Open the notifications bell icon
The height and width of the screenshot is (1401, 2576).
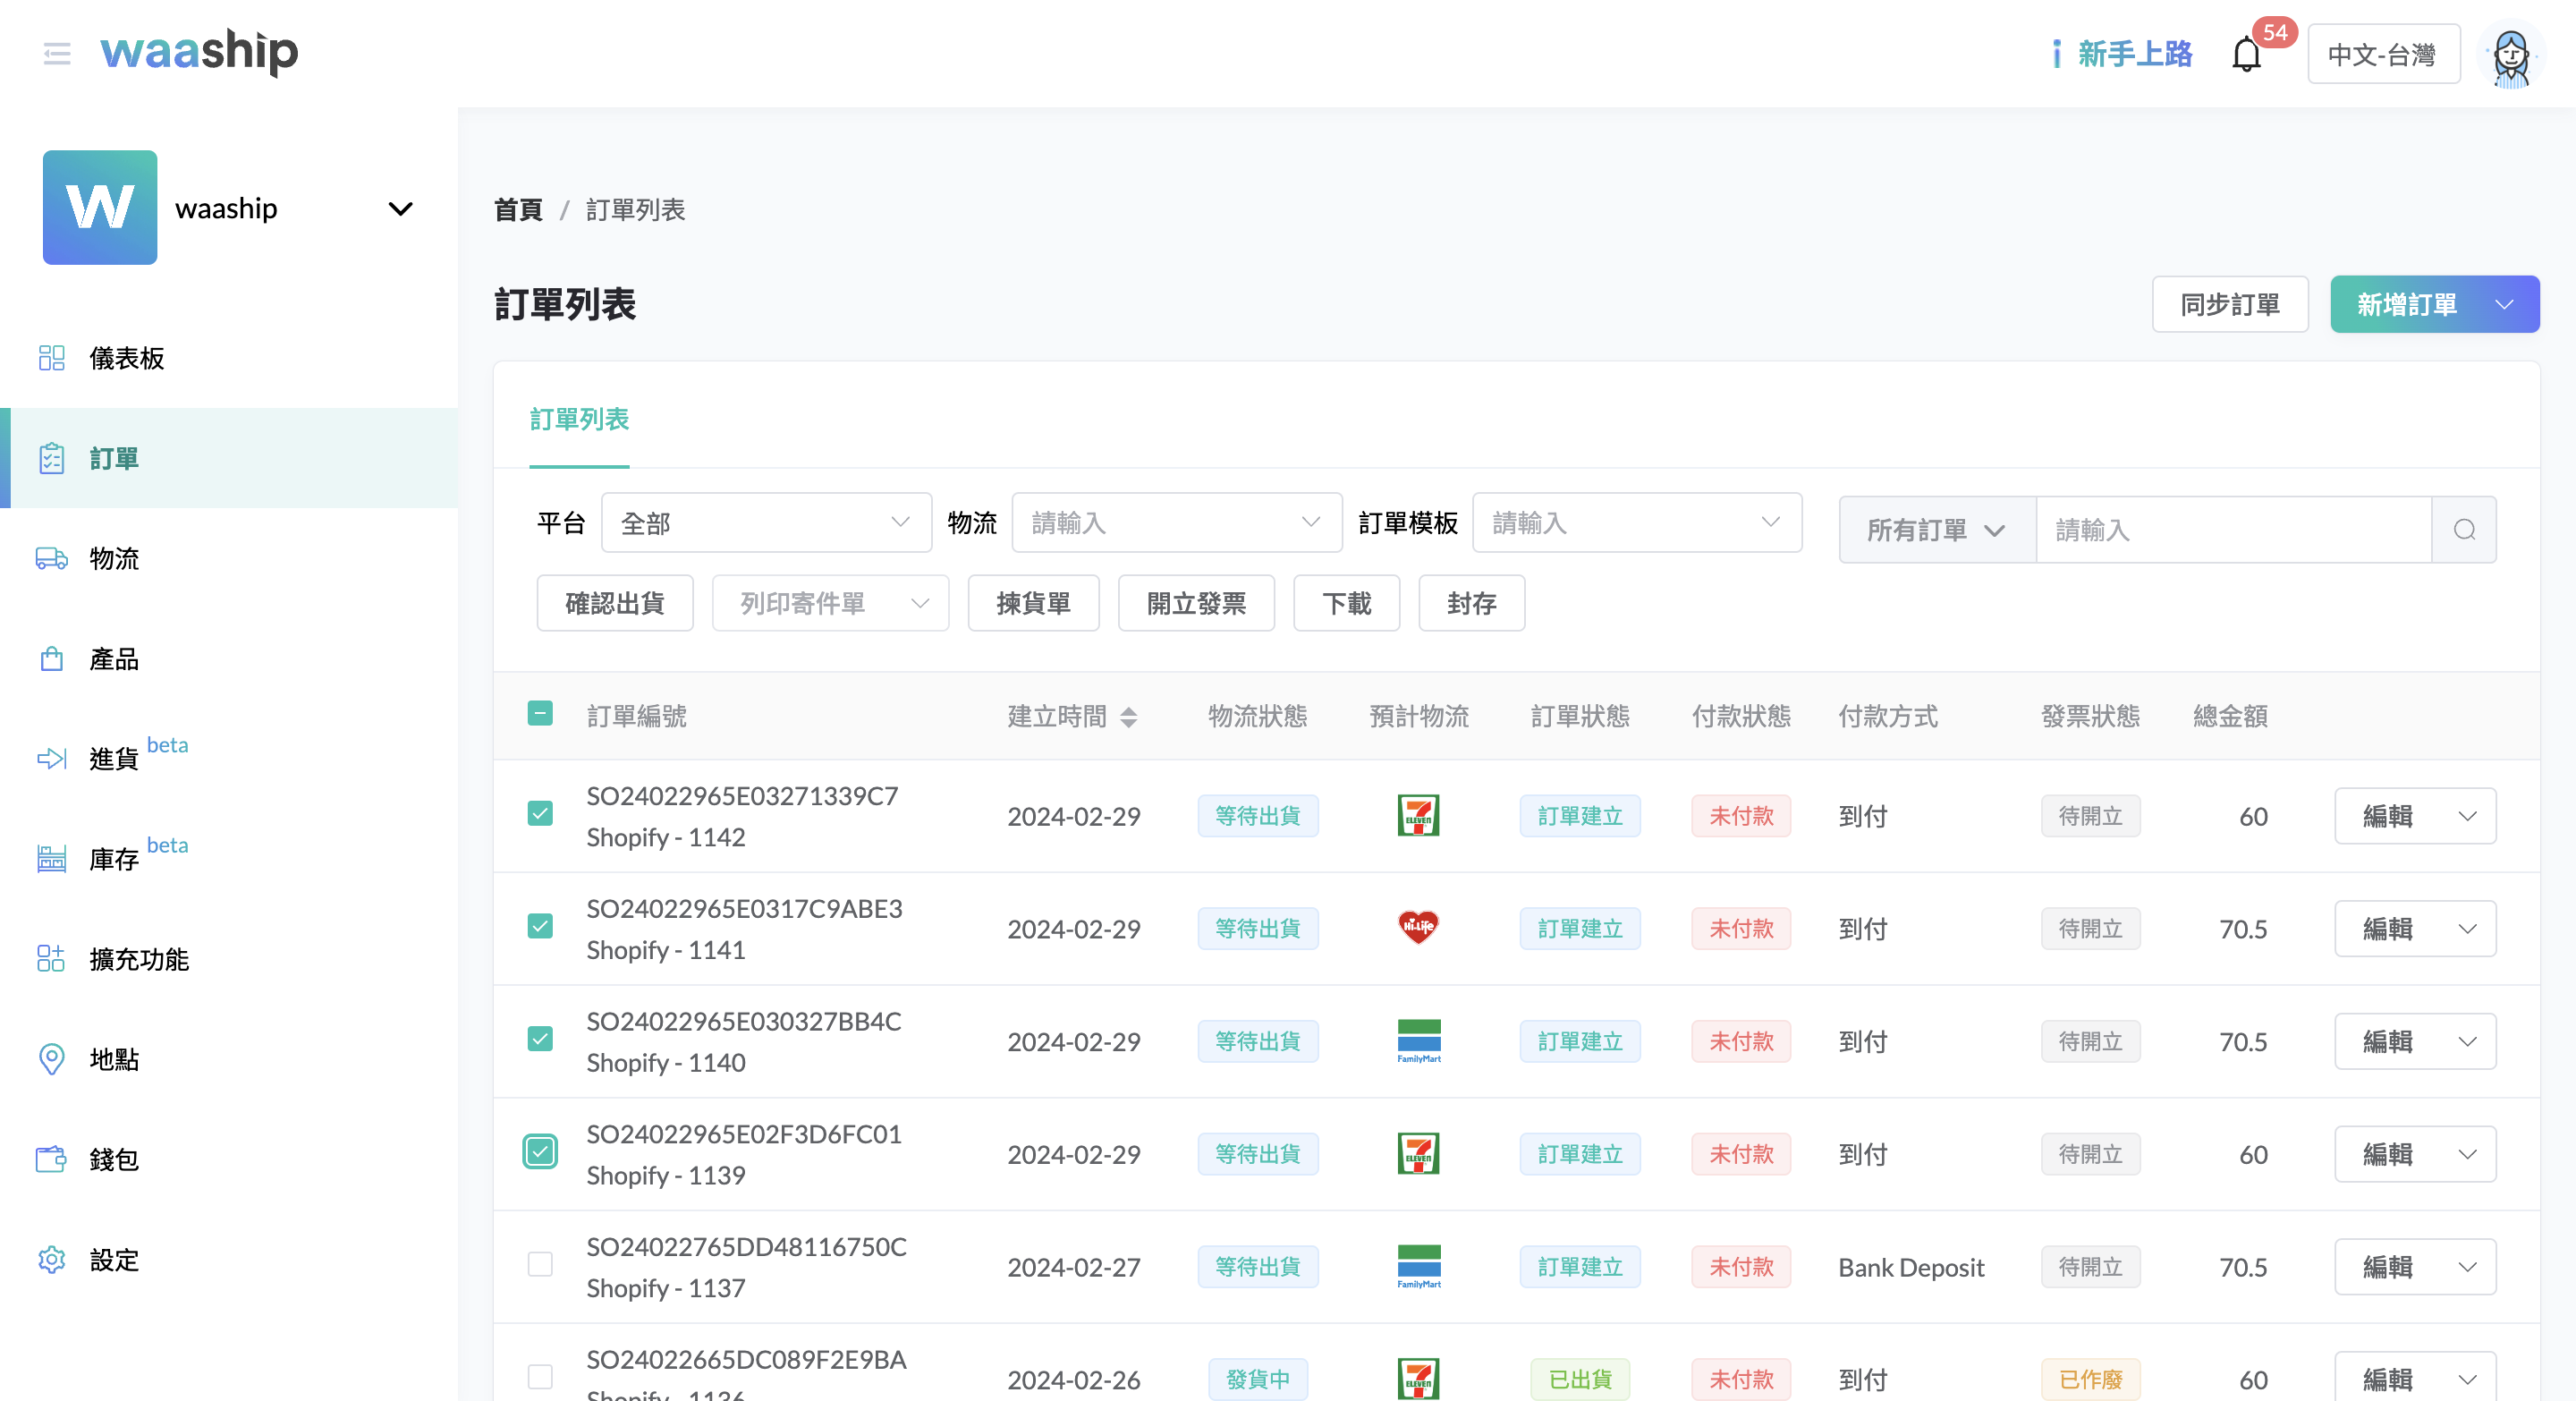click(x=2246, y=54)
